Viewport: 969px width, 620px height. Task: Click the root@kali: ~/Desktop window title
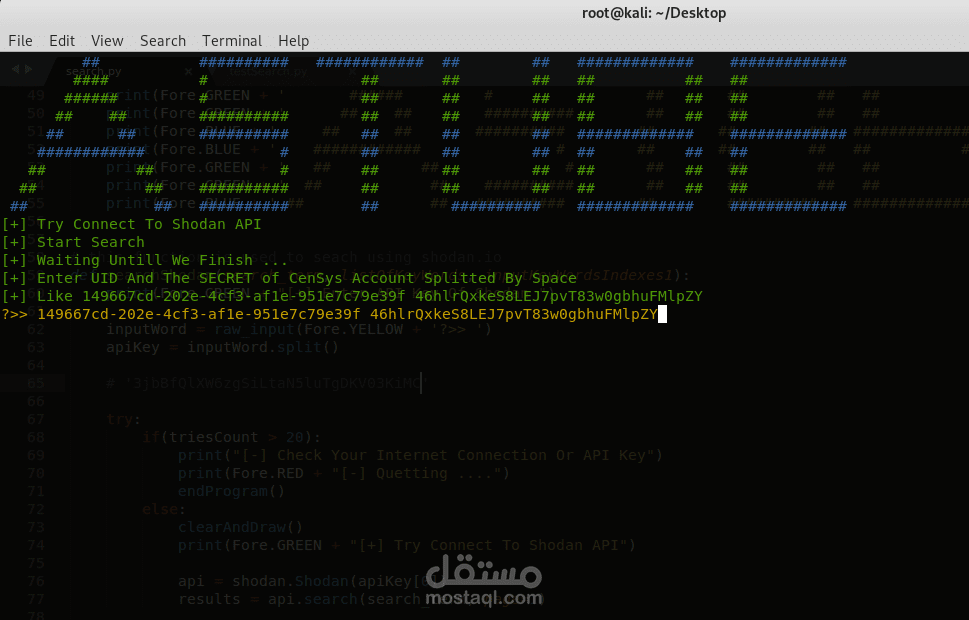click(x=654, y=13)
